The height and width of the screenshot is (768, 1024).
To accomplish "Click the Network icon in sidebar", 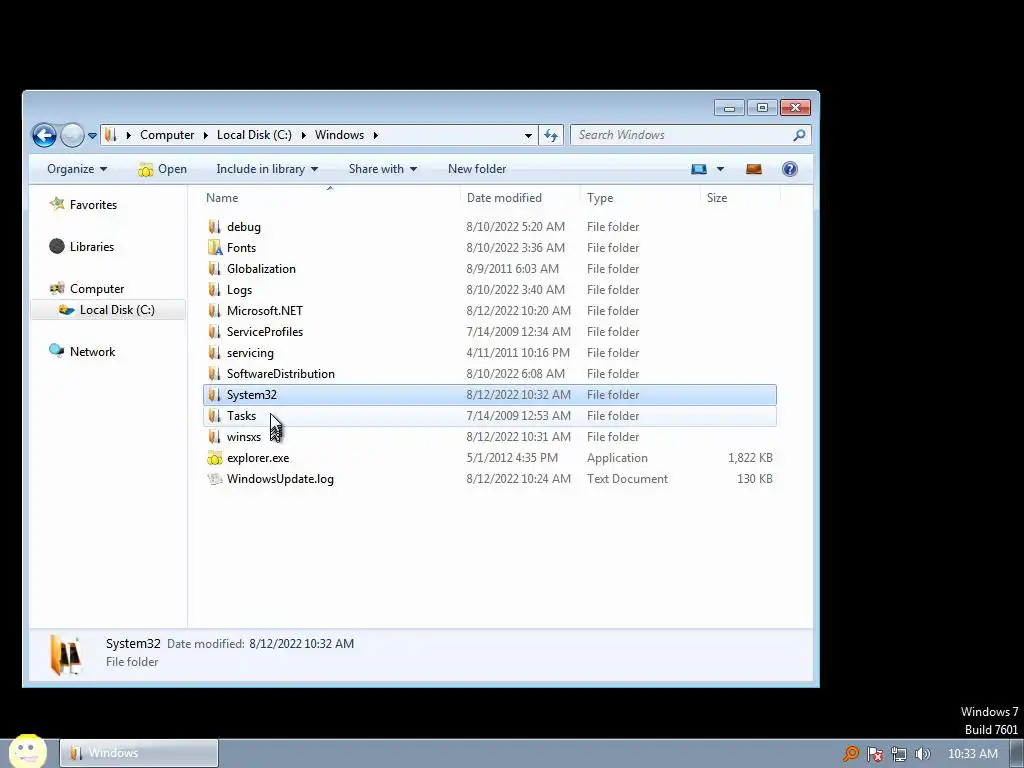I will coord(57,351).
